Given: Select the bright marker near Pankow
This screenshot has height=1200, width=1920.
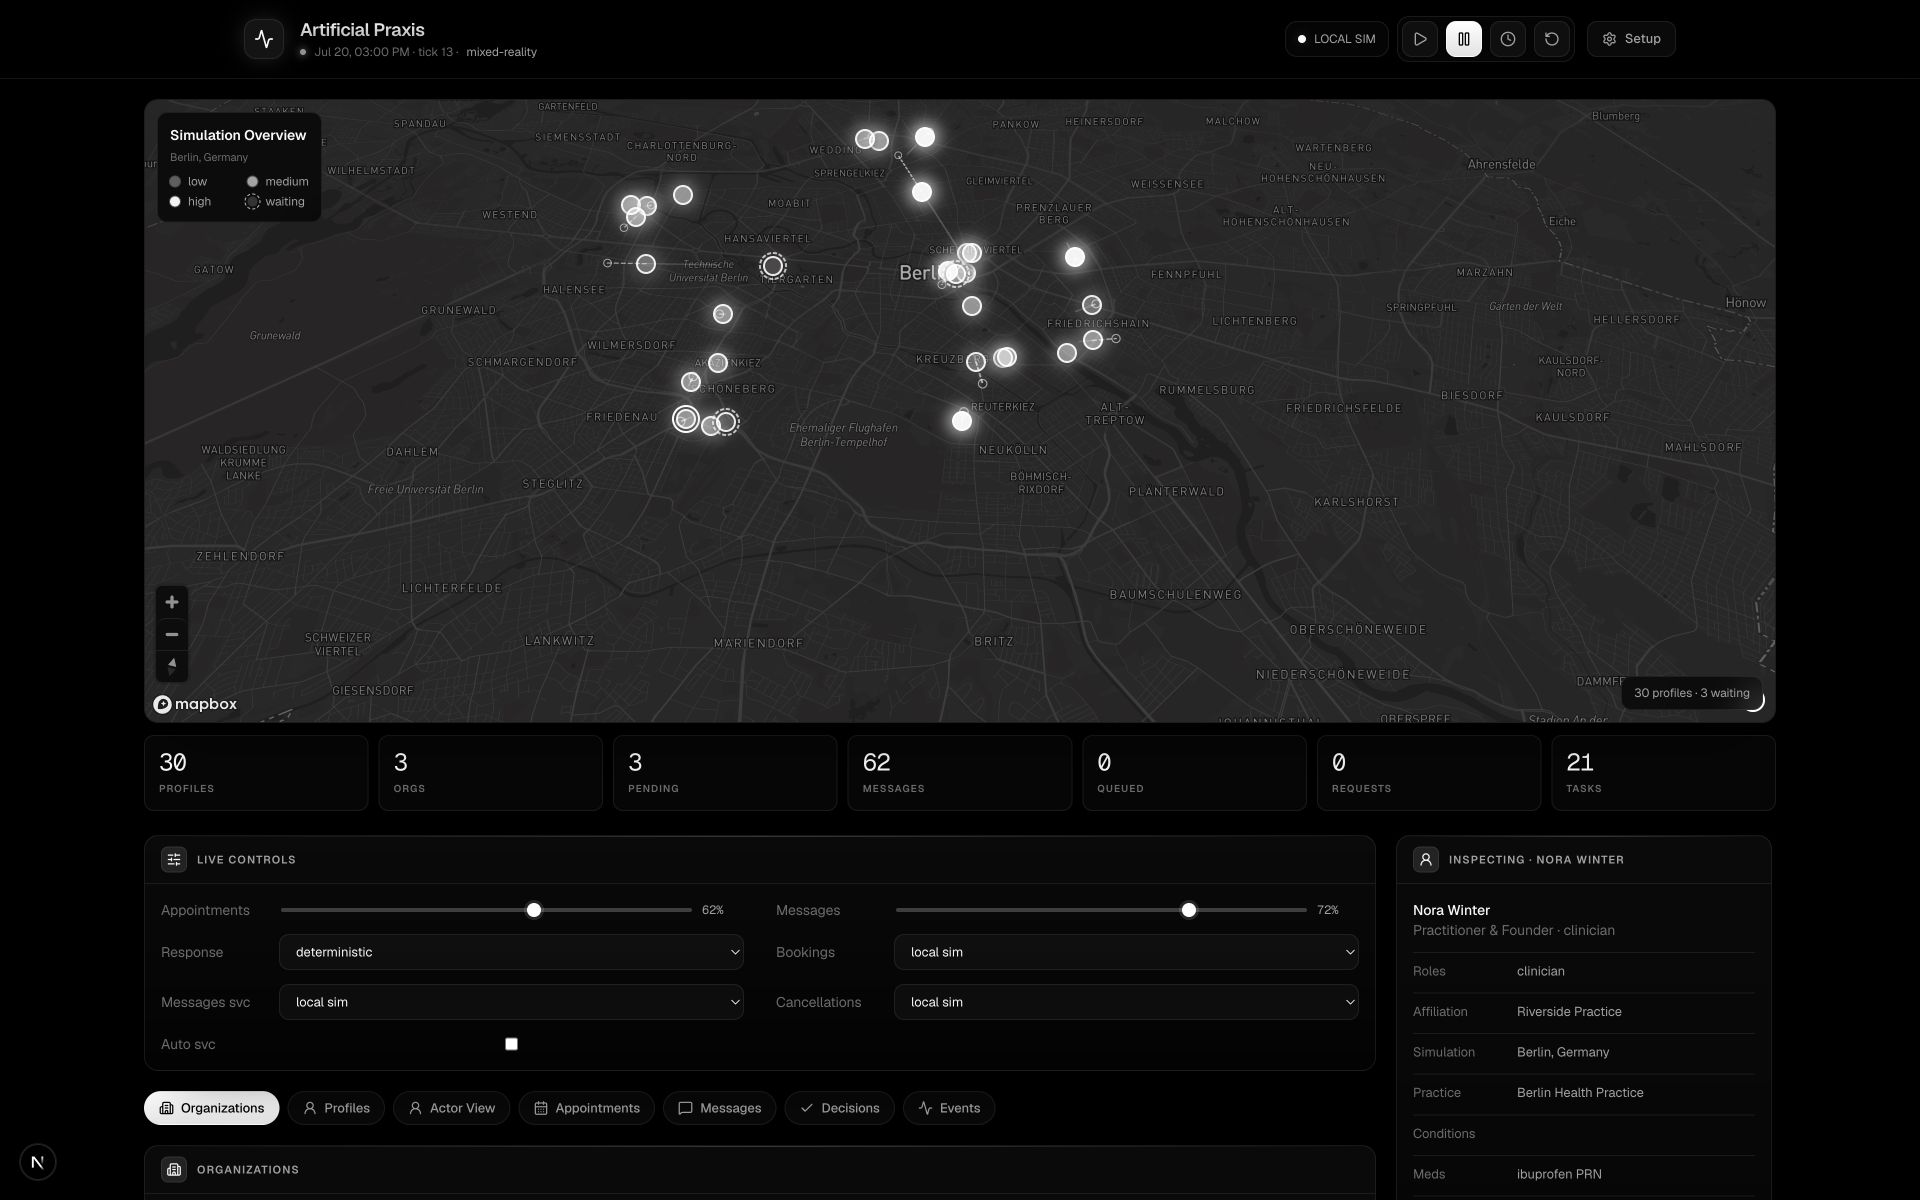Looking at the screenshot, I should [x=925, y=137].
